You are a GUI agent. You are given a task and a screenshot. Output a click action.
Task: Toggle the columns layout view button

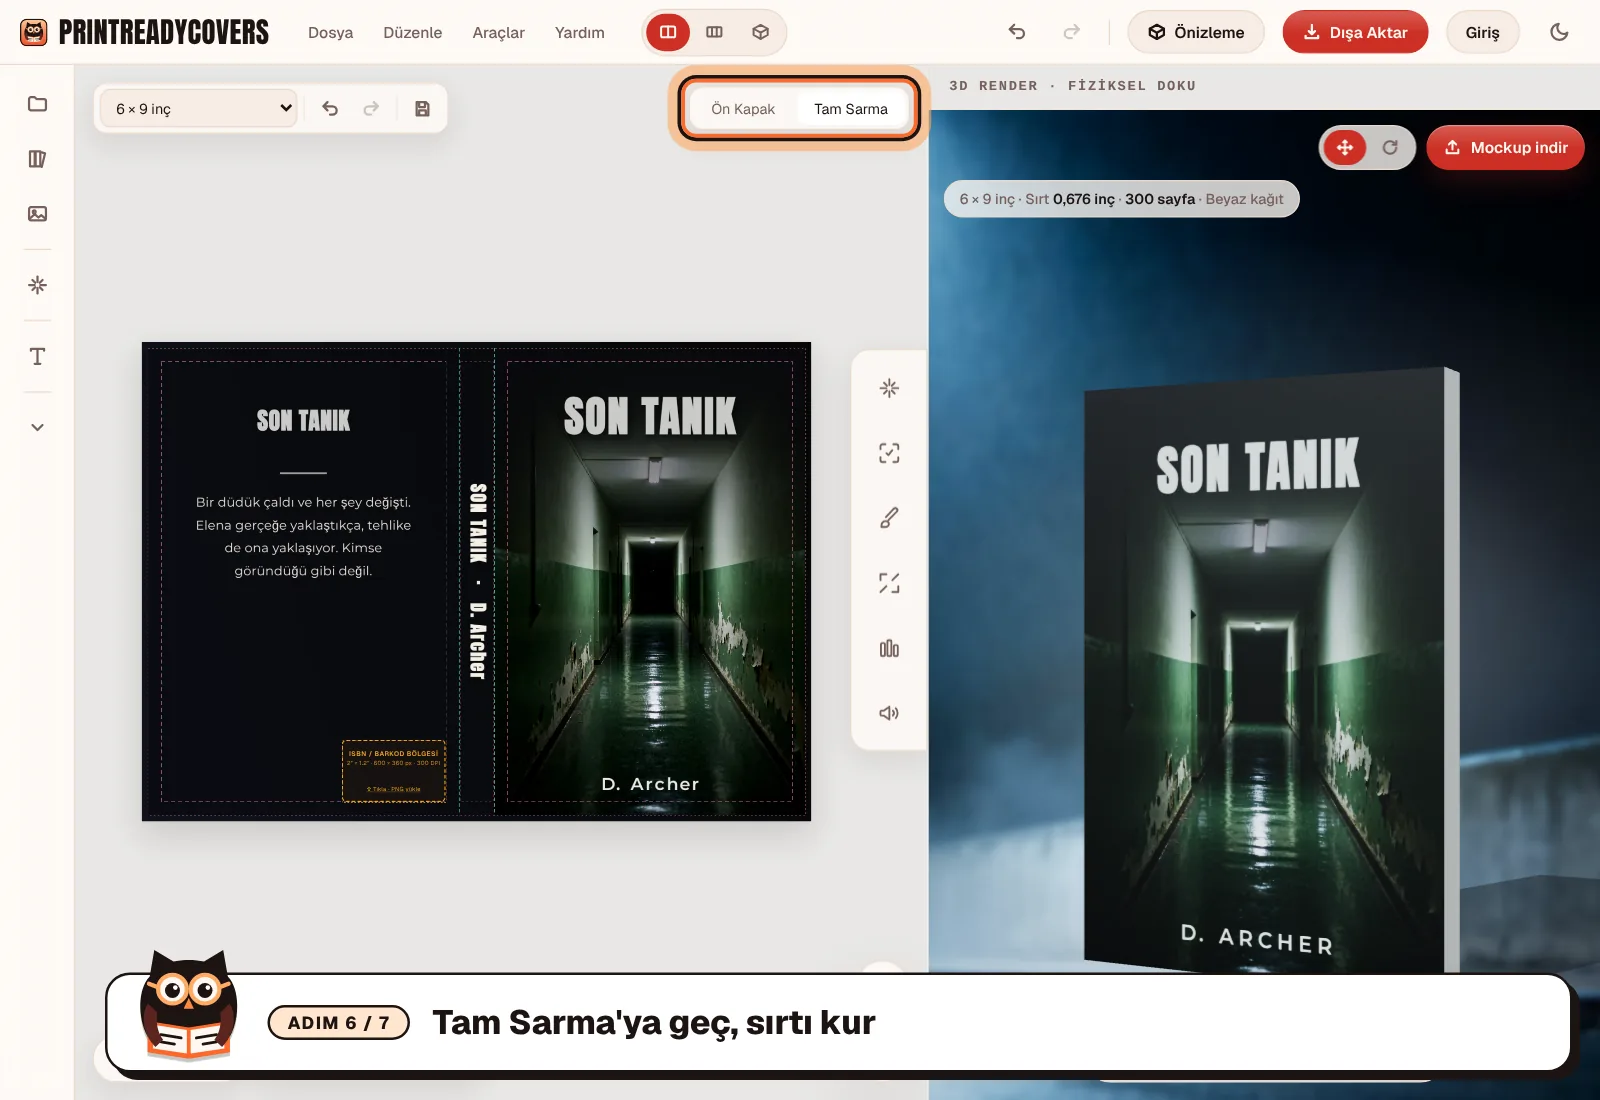[714, 32]
